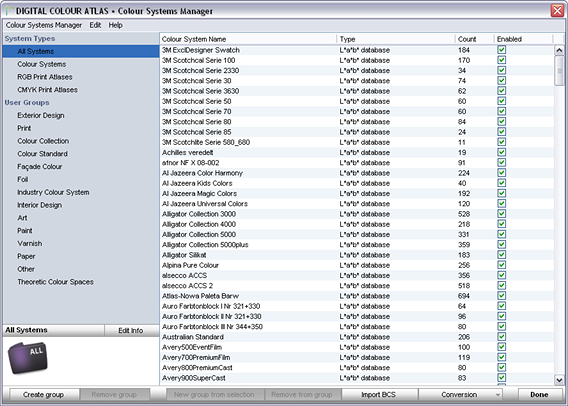The image size is (568, 406).
Task: Select the Other user group
Action: click(x=81, y=269)
